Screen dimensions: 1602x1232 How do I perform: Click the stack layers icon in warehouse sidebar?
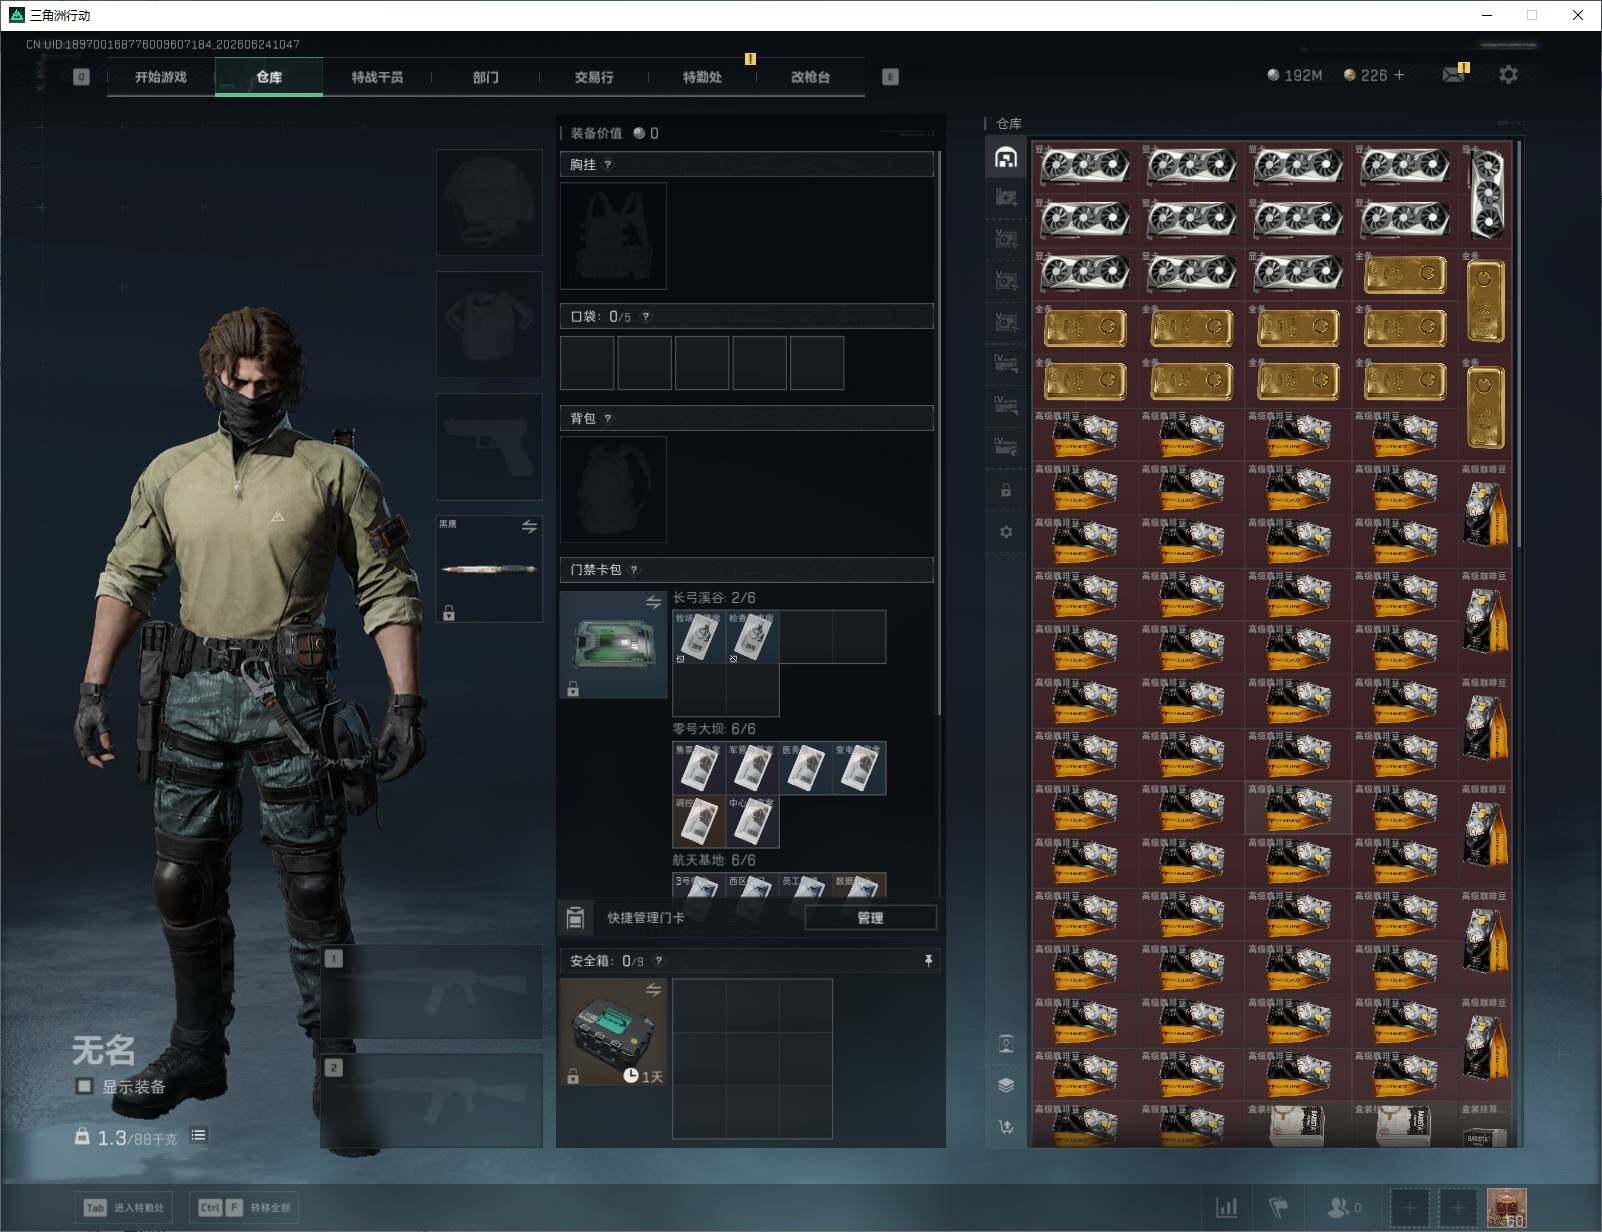click(1006, 1085)
